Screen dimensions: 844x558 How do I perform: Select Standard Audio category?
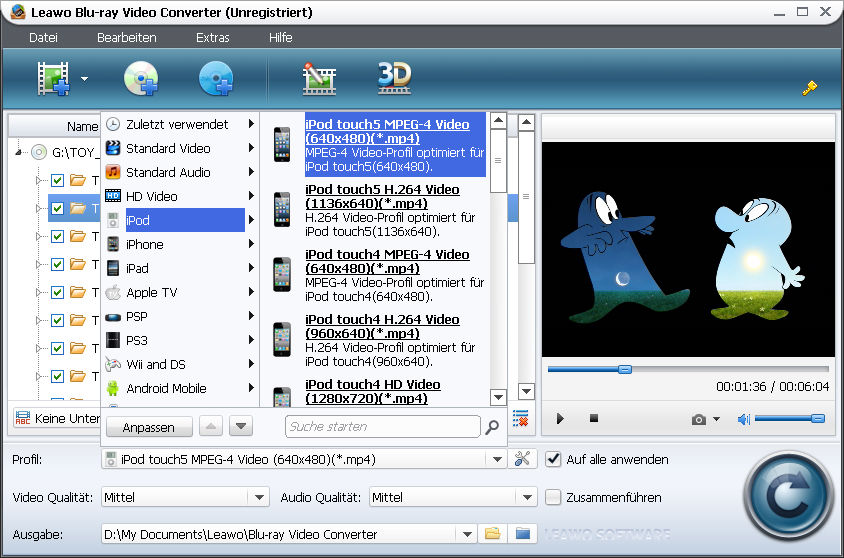[x=180, y=172]
